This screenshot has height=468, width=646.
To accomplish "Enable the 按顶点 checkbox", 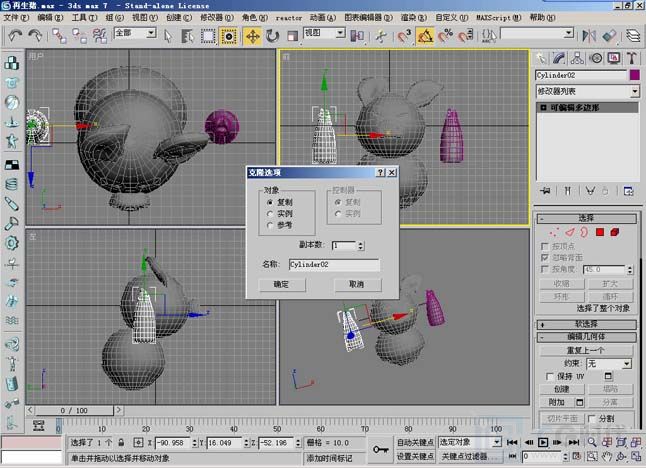I will click(545, 246).
